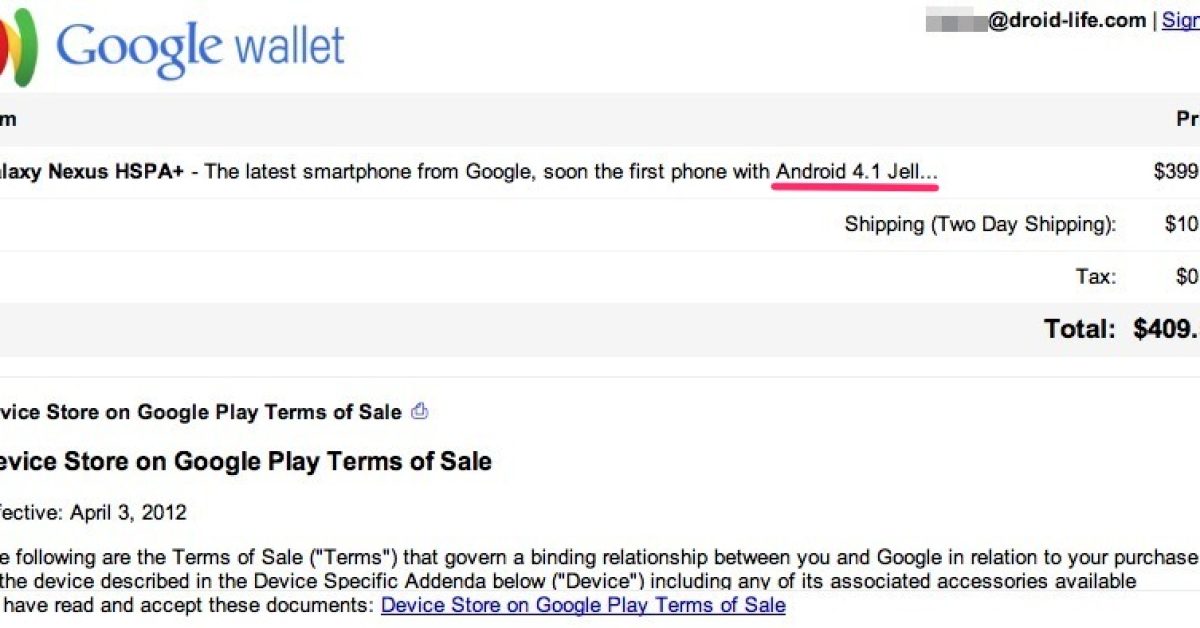Click the "have read and accept these documents" text

[186, 605]
